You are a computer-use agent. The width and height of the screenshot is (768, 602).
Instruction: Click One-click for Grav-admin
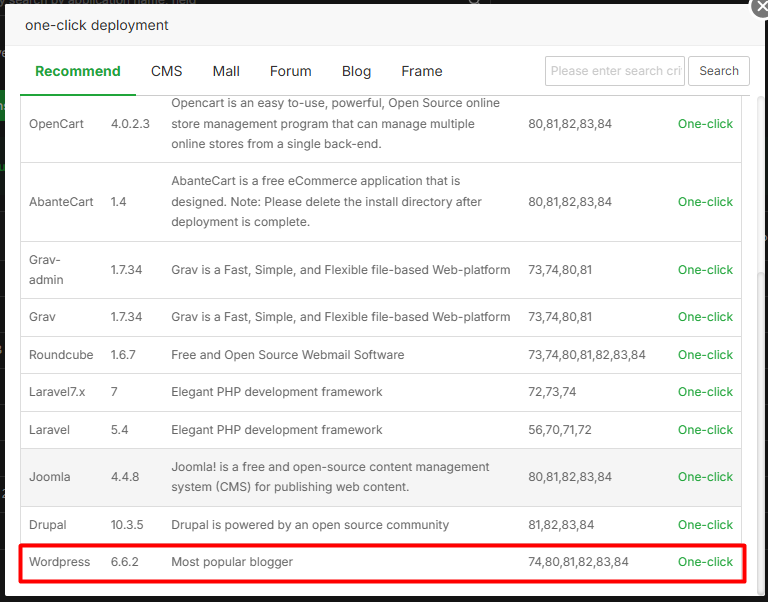point(705,270)
